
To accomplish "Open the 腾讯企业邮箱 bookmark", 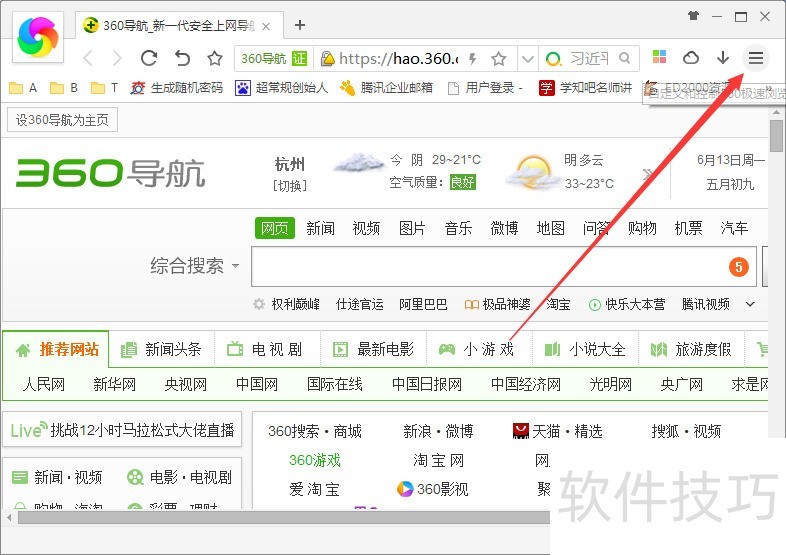I will pyautogui.click(x=386, y=88).
